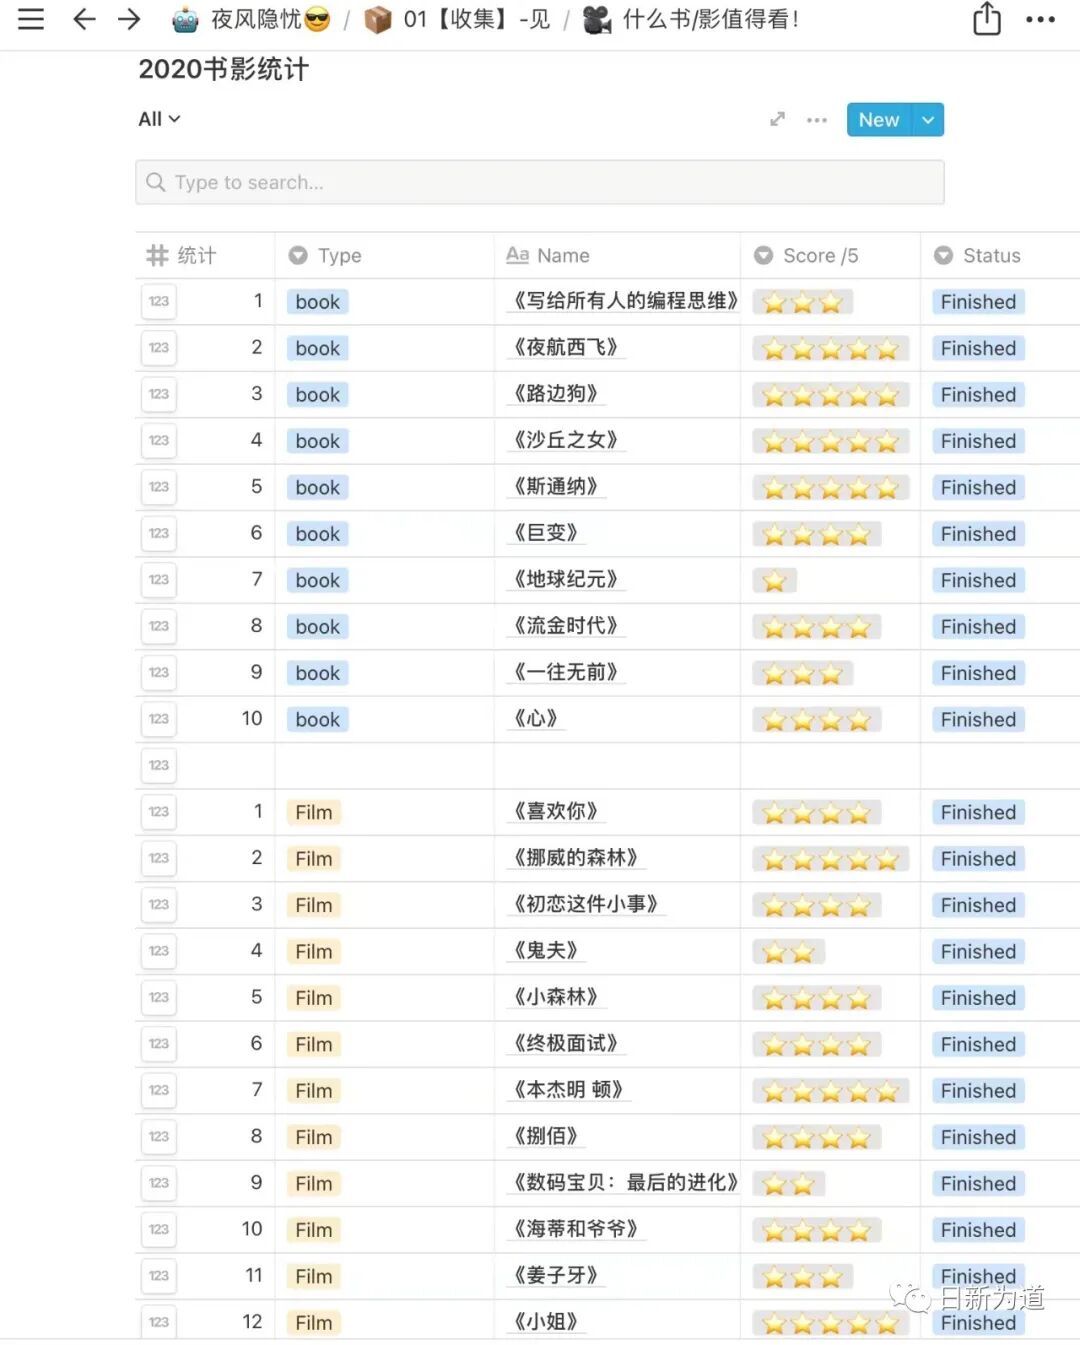The height and width of the screenshot is (1345, 1080).
Task: Open 《心》 entry
Action: coord(536,719)
